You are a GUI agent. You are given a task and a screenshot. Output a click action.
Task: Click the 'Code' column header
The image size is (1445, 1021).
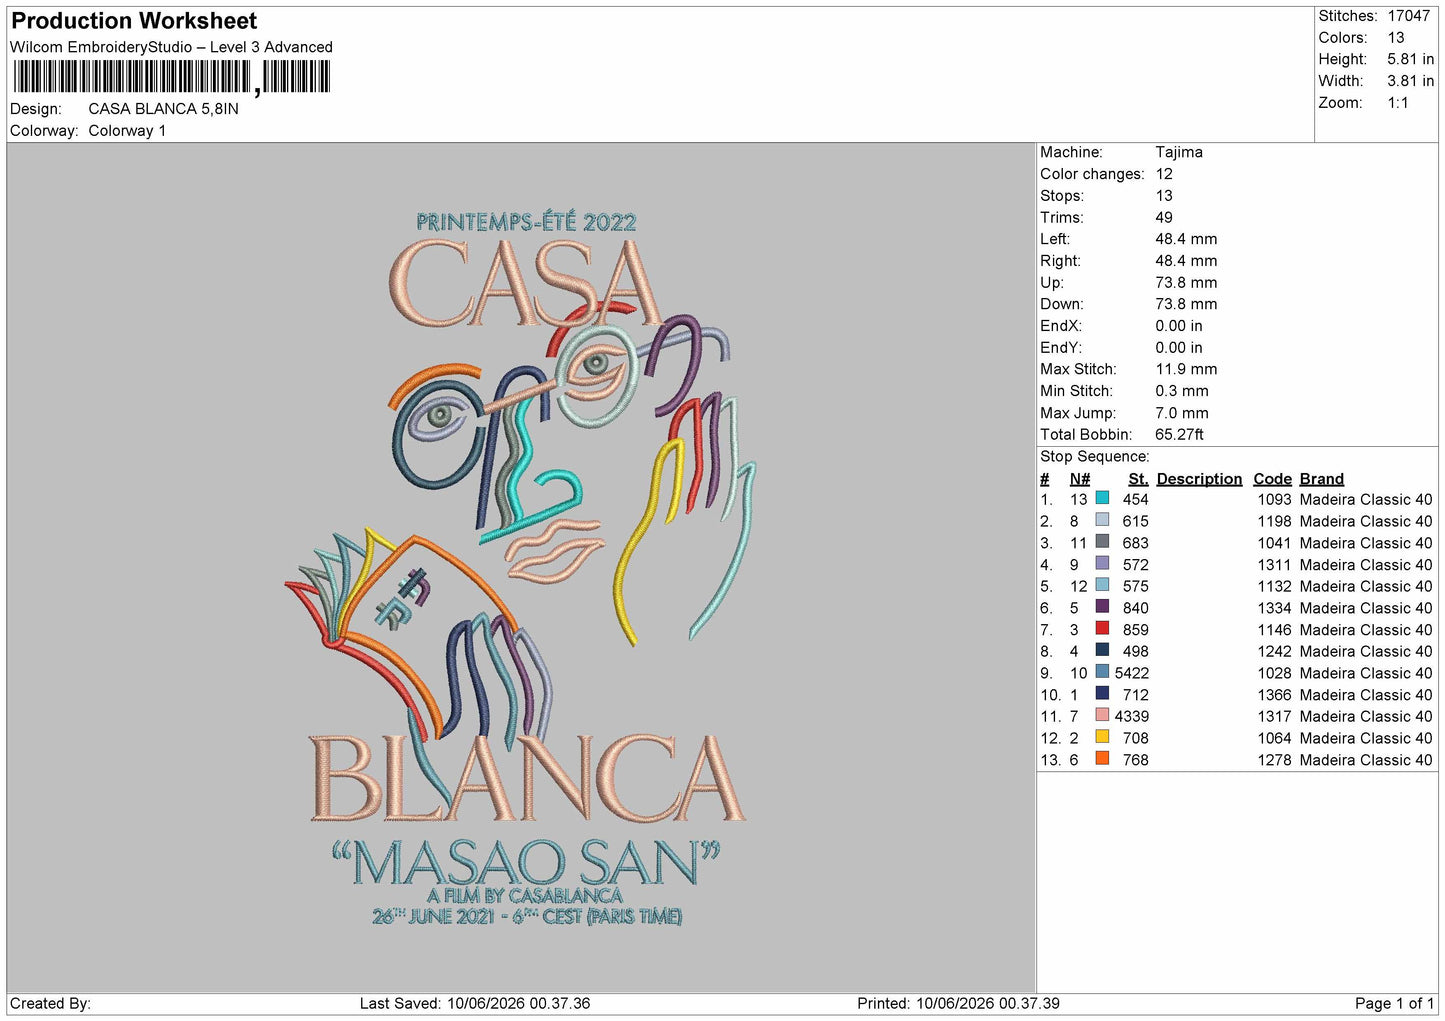click(x=1273, y=479)
